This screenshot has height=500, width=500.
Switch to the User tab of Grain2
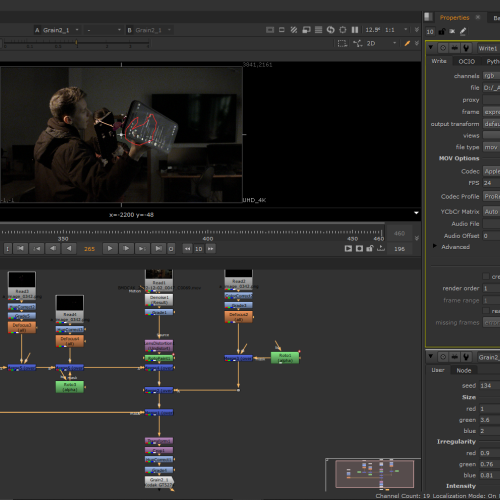pyautogui.click(x=438, y=370)
